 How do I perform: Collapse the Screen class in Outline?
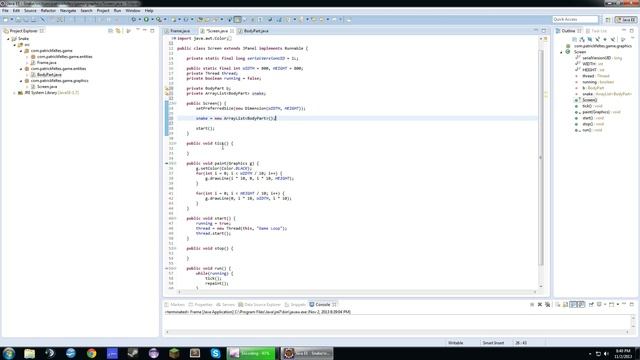(x=561, y=52)
